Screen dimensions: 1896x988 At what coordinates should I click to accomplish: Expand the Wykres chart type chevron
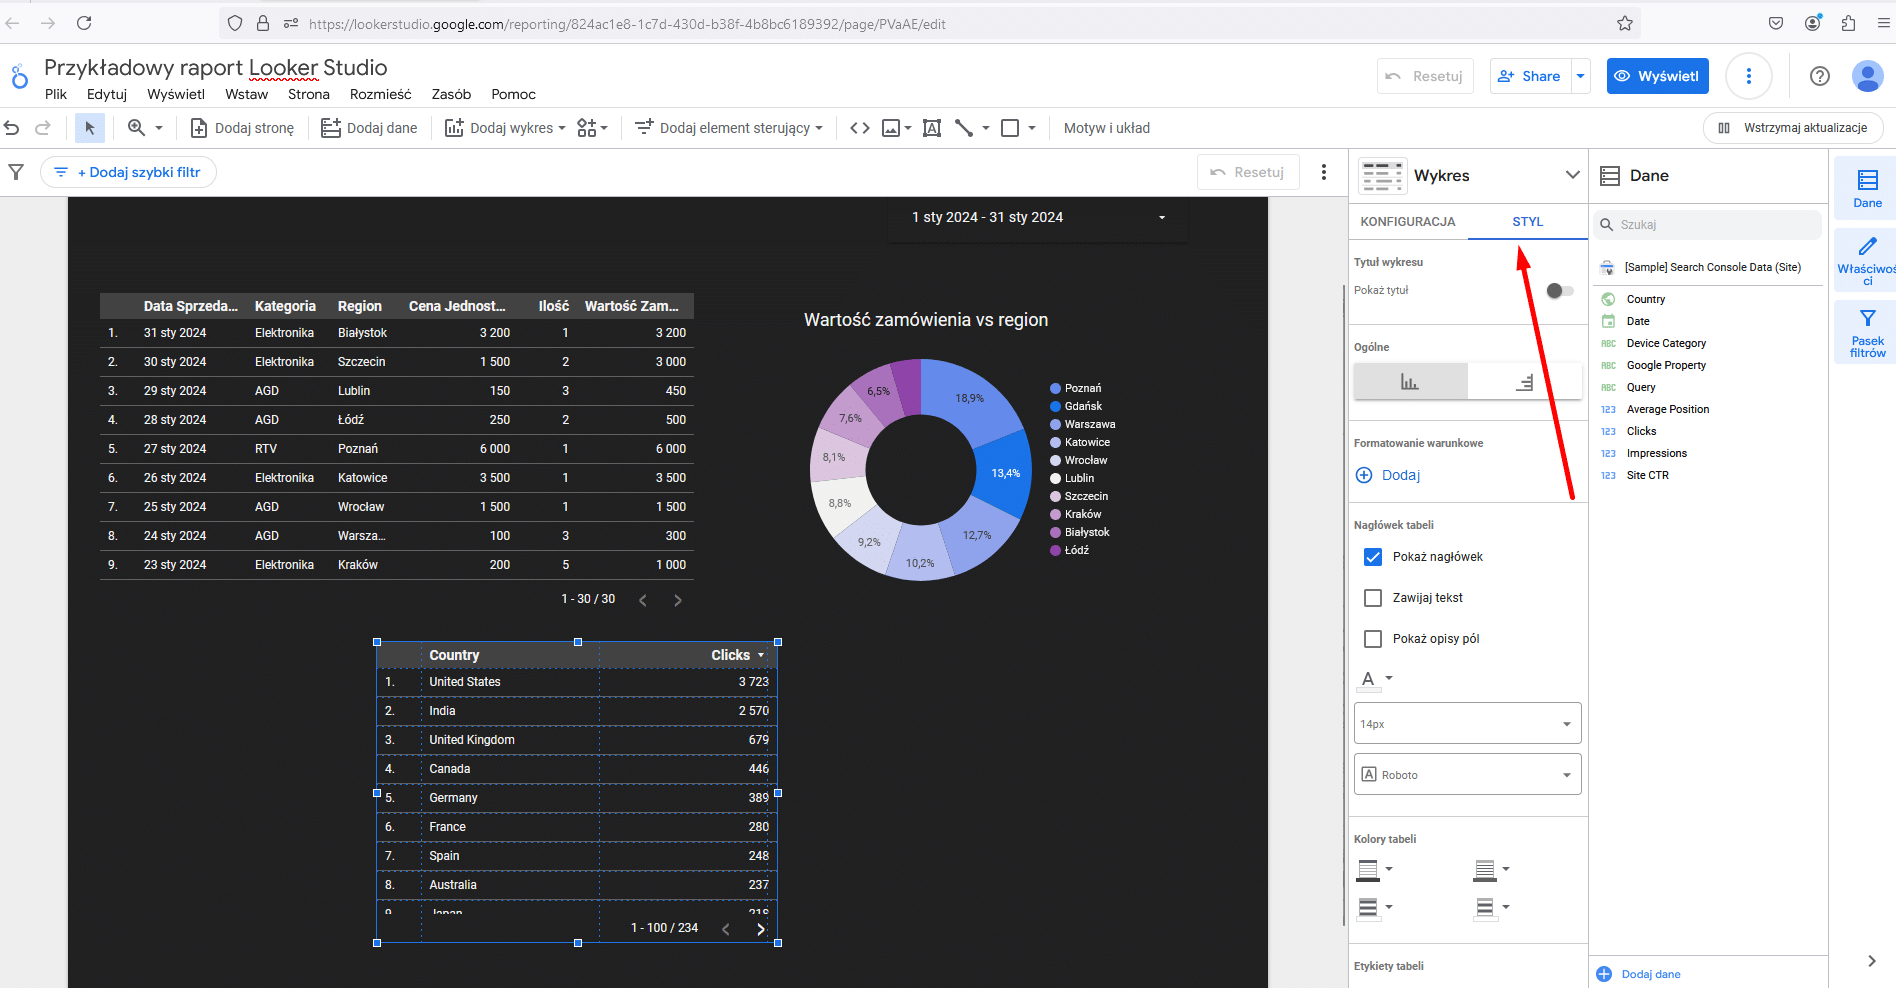point(1572,175)
